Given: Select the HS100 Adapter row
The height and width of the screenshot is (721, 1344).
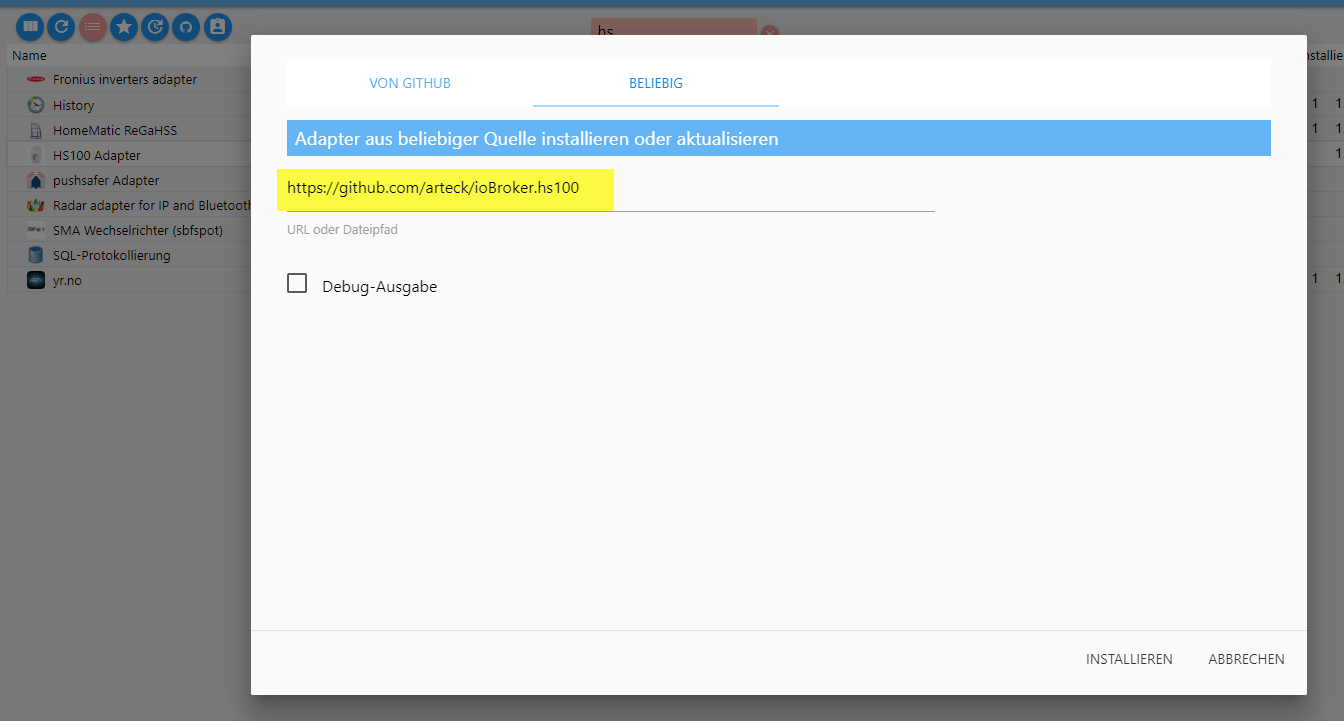Looking at the screenshot, I should pos(97,155).
